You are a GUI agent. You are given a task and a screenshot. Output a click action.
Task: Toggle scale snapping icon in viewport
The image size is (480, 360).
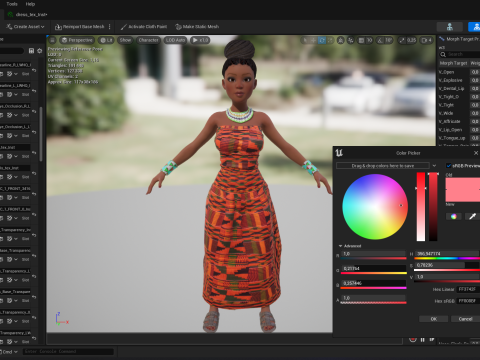(402, 40)
